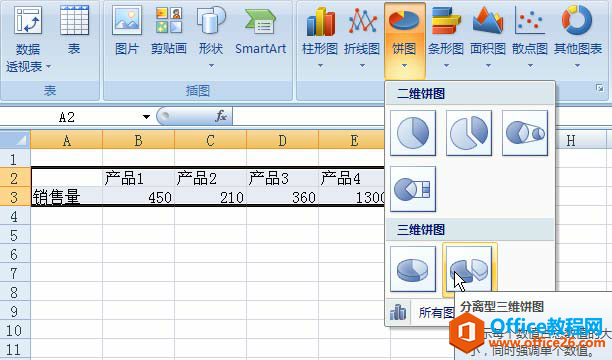This screenshot has height=360, width=612.
Task: Select cell with value 450
Action: tap(139, 197)
